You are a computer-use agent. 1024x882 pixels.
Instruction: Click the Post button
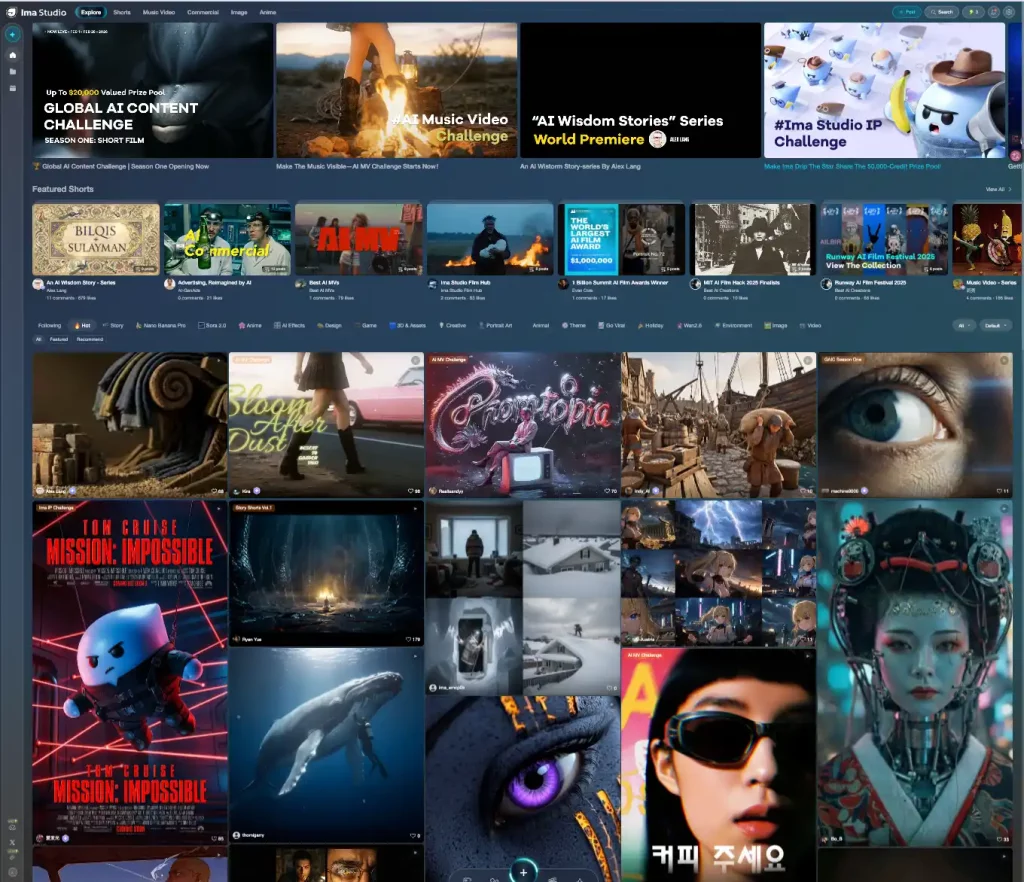pos(907,12)
